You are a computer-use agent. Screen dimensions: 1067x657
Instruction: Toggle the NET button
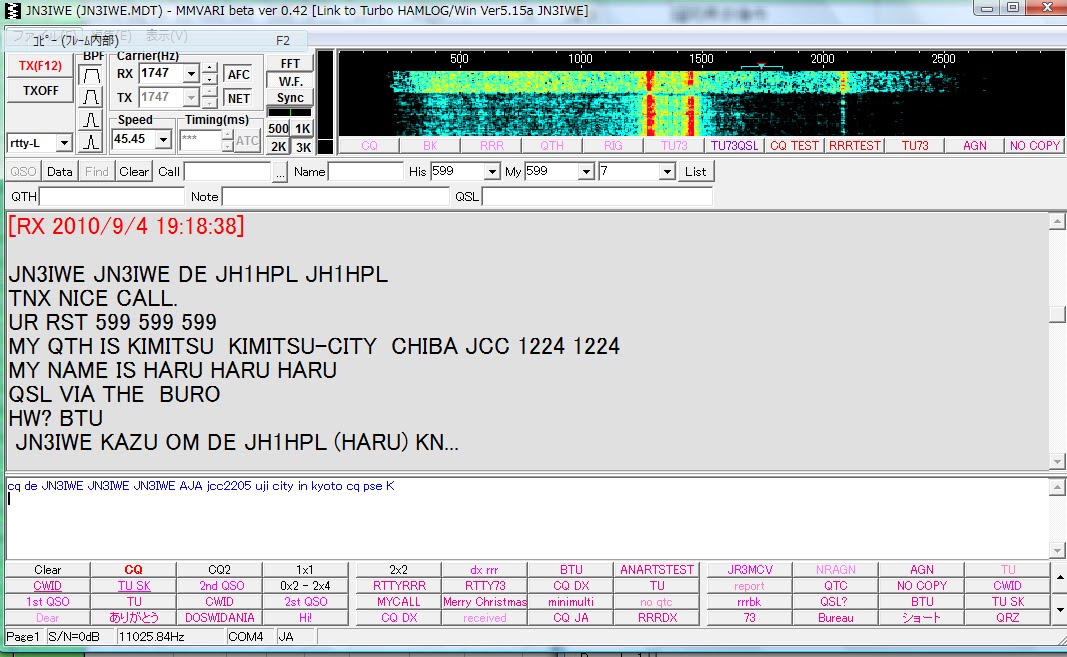coord(238,98)
